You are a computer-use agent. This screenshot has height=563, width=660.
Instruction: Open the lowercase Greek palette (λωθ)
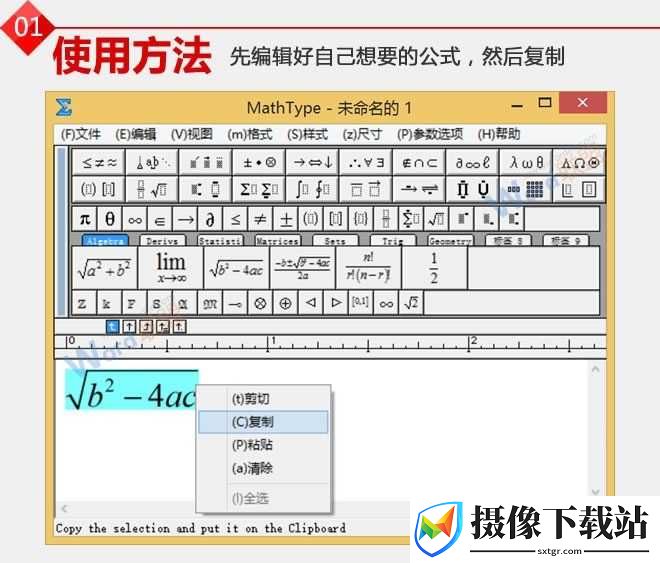[526, 162]
